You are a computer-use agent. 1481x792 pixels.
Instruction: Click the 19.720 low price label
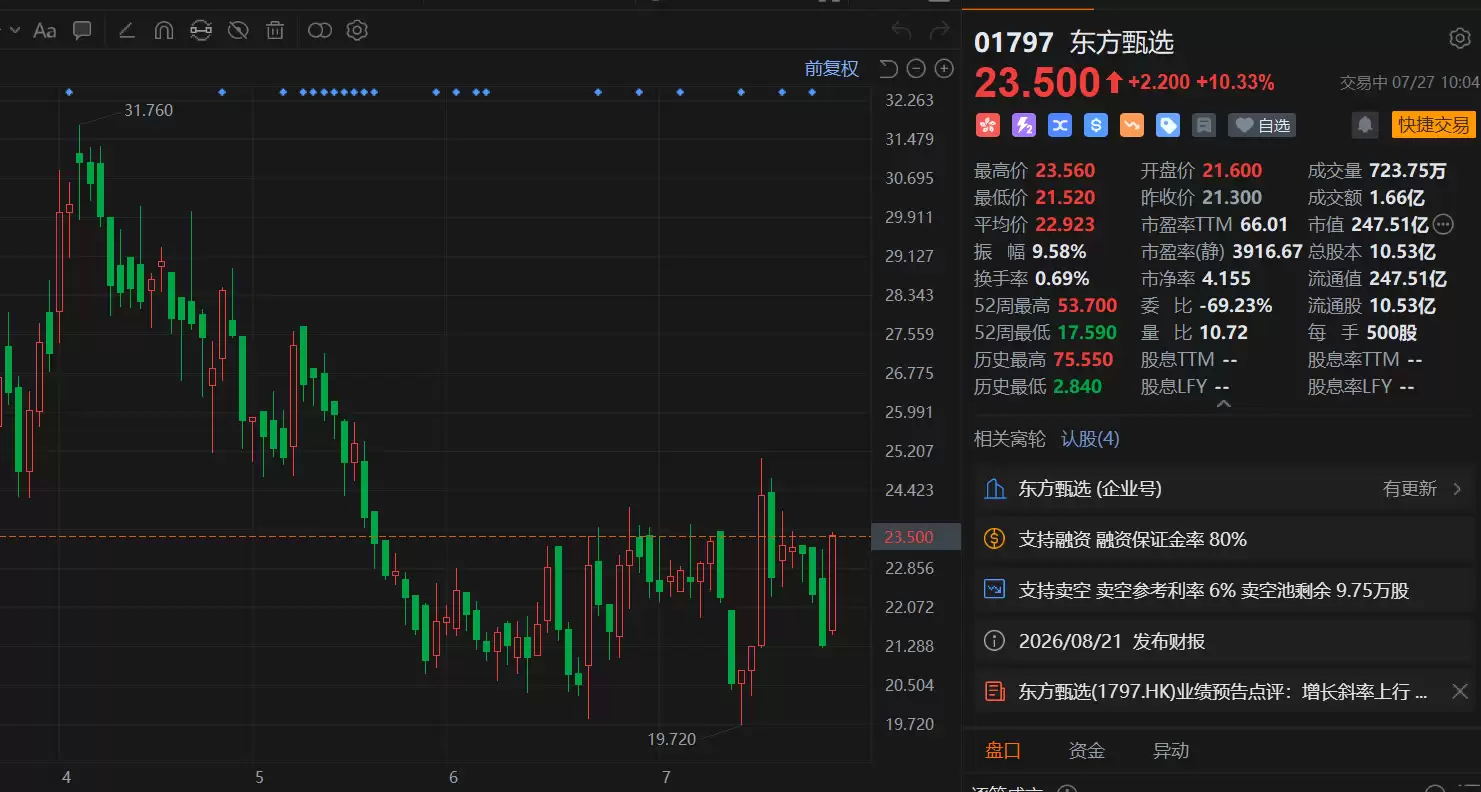tap(672, 739)
